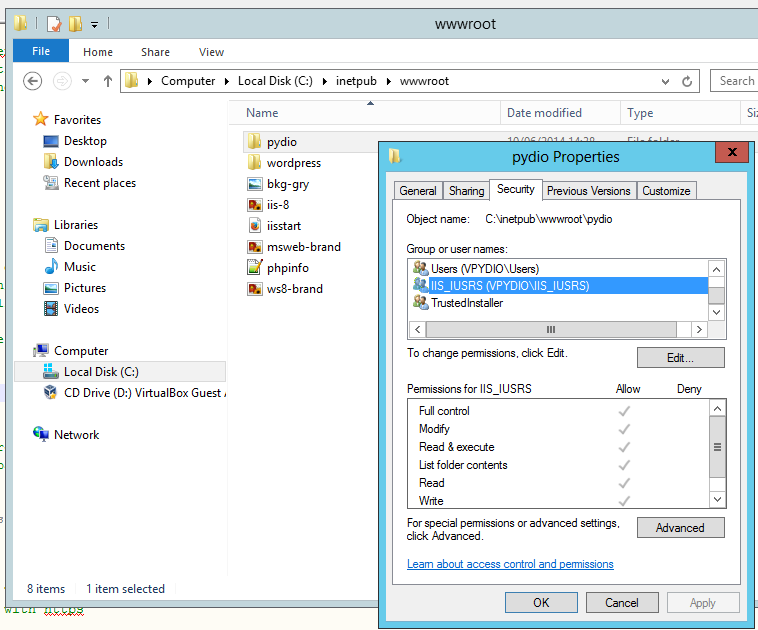This screenshot has width=758, height=630.
Task: Select the iisstart HTML file
Action: 284,226
